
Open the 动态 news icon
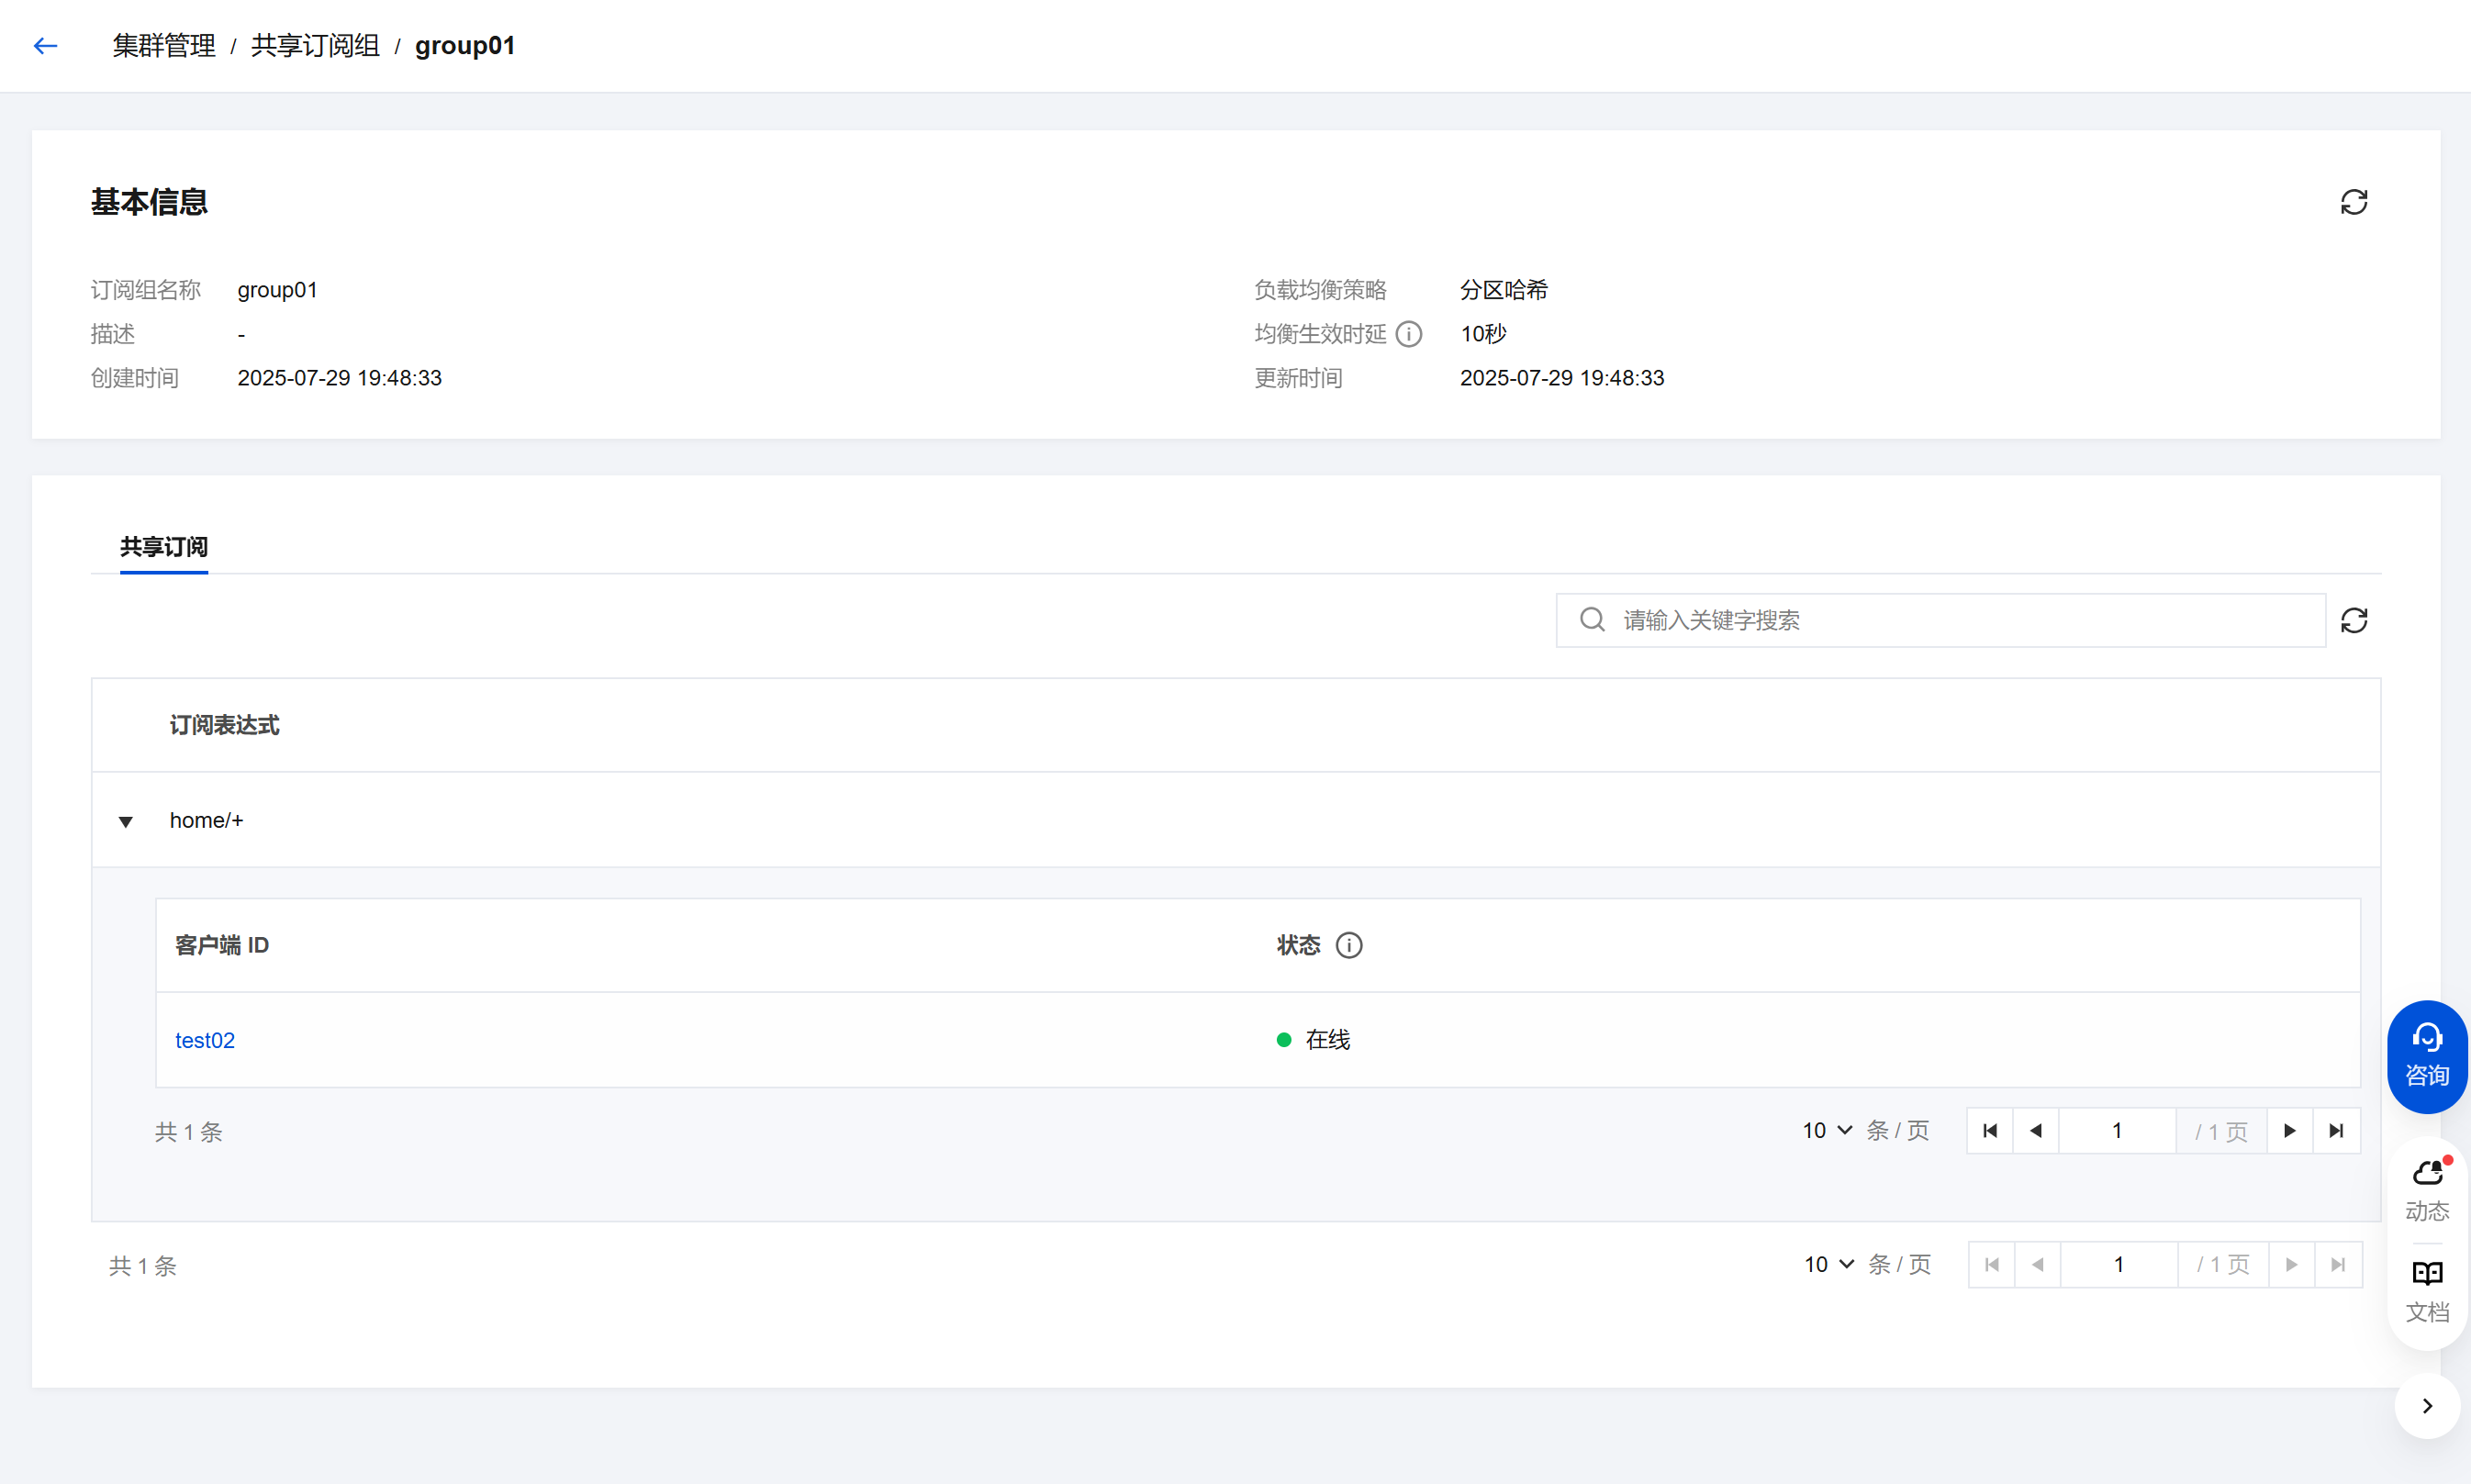click(2426, 1189)
